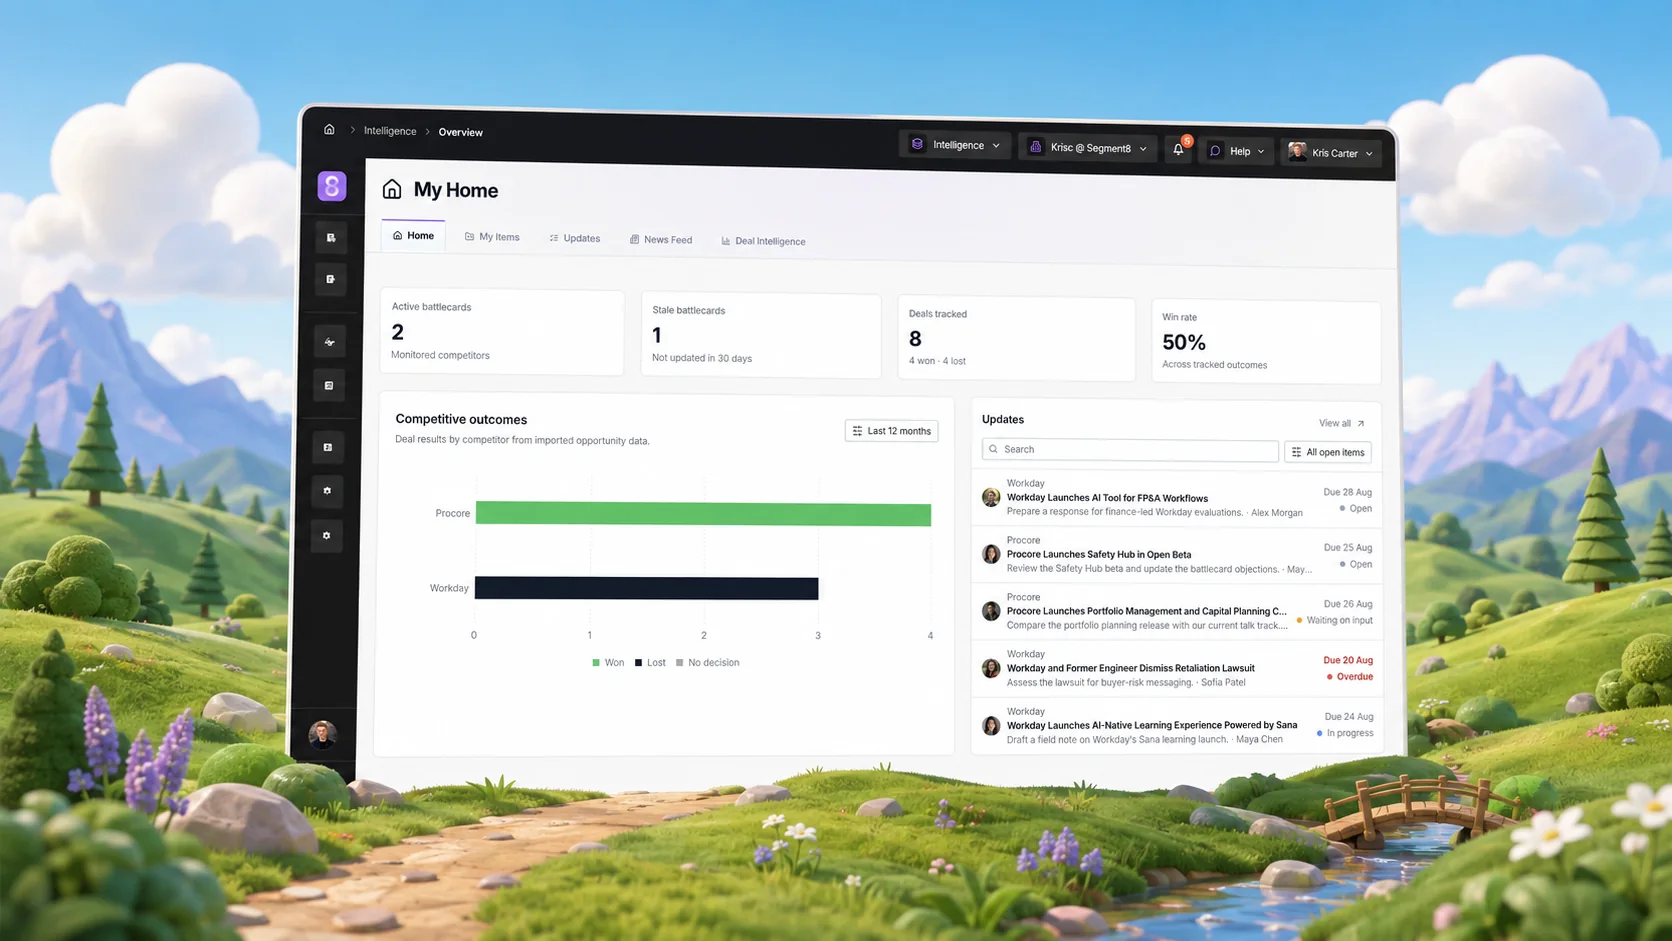Focus the Updates search field
The height and width of the screenshot is (941, 1672).
click(x=1130, y=450)
